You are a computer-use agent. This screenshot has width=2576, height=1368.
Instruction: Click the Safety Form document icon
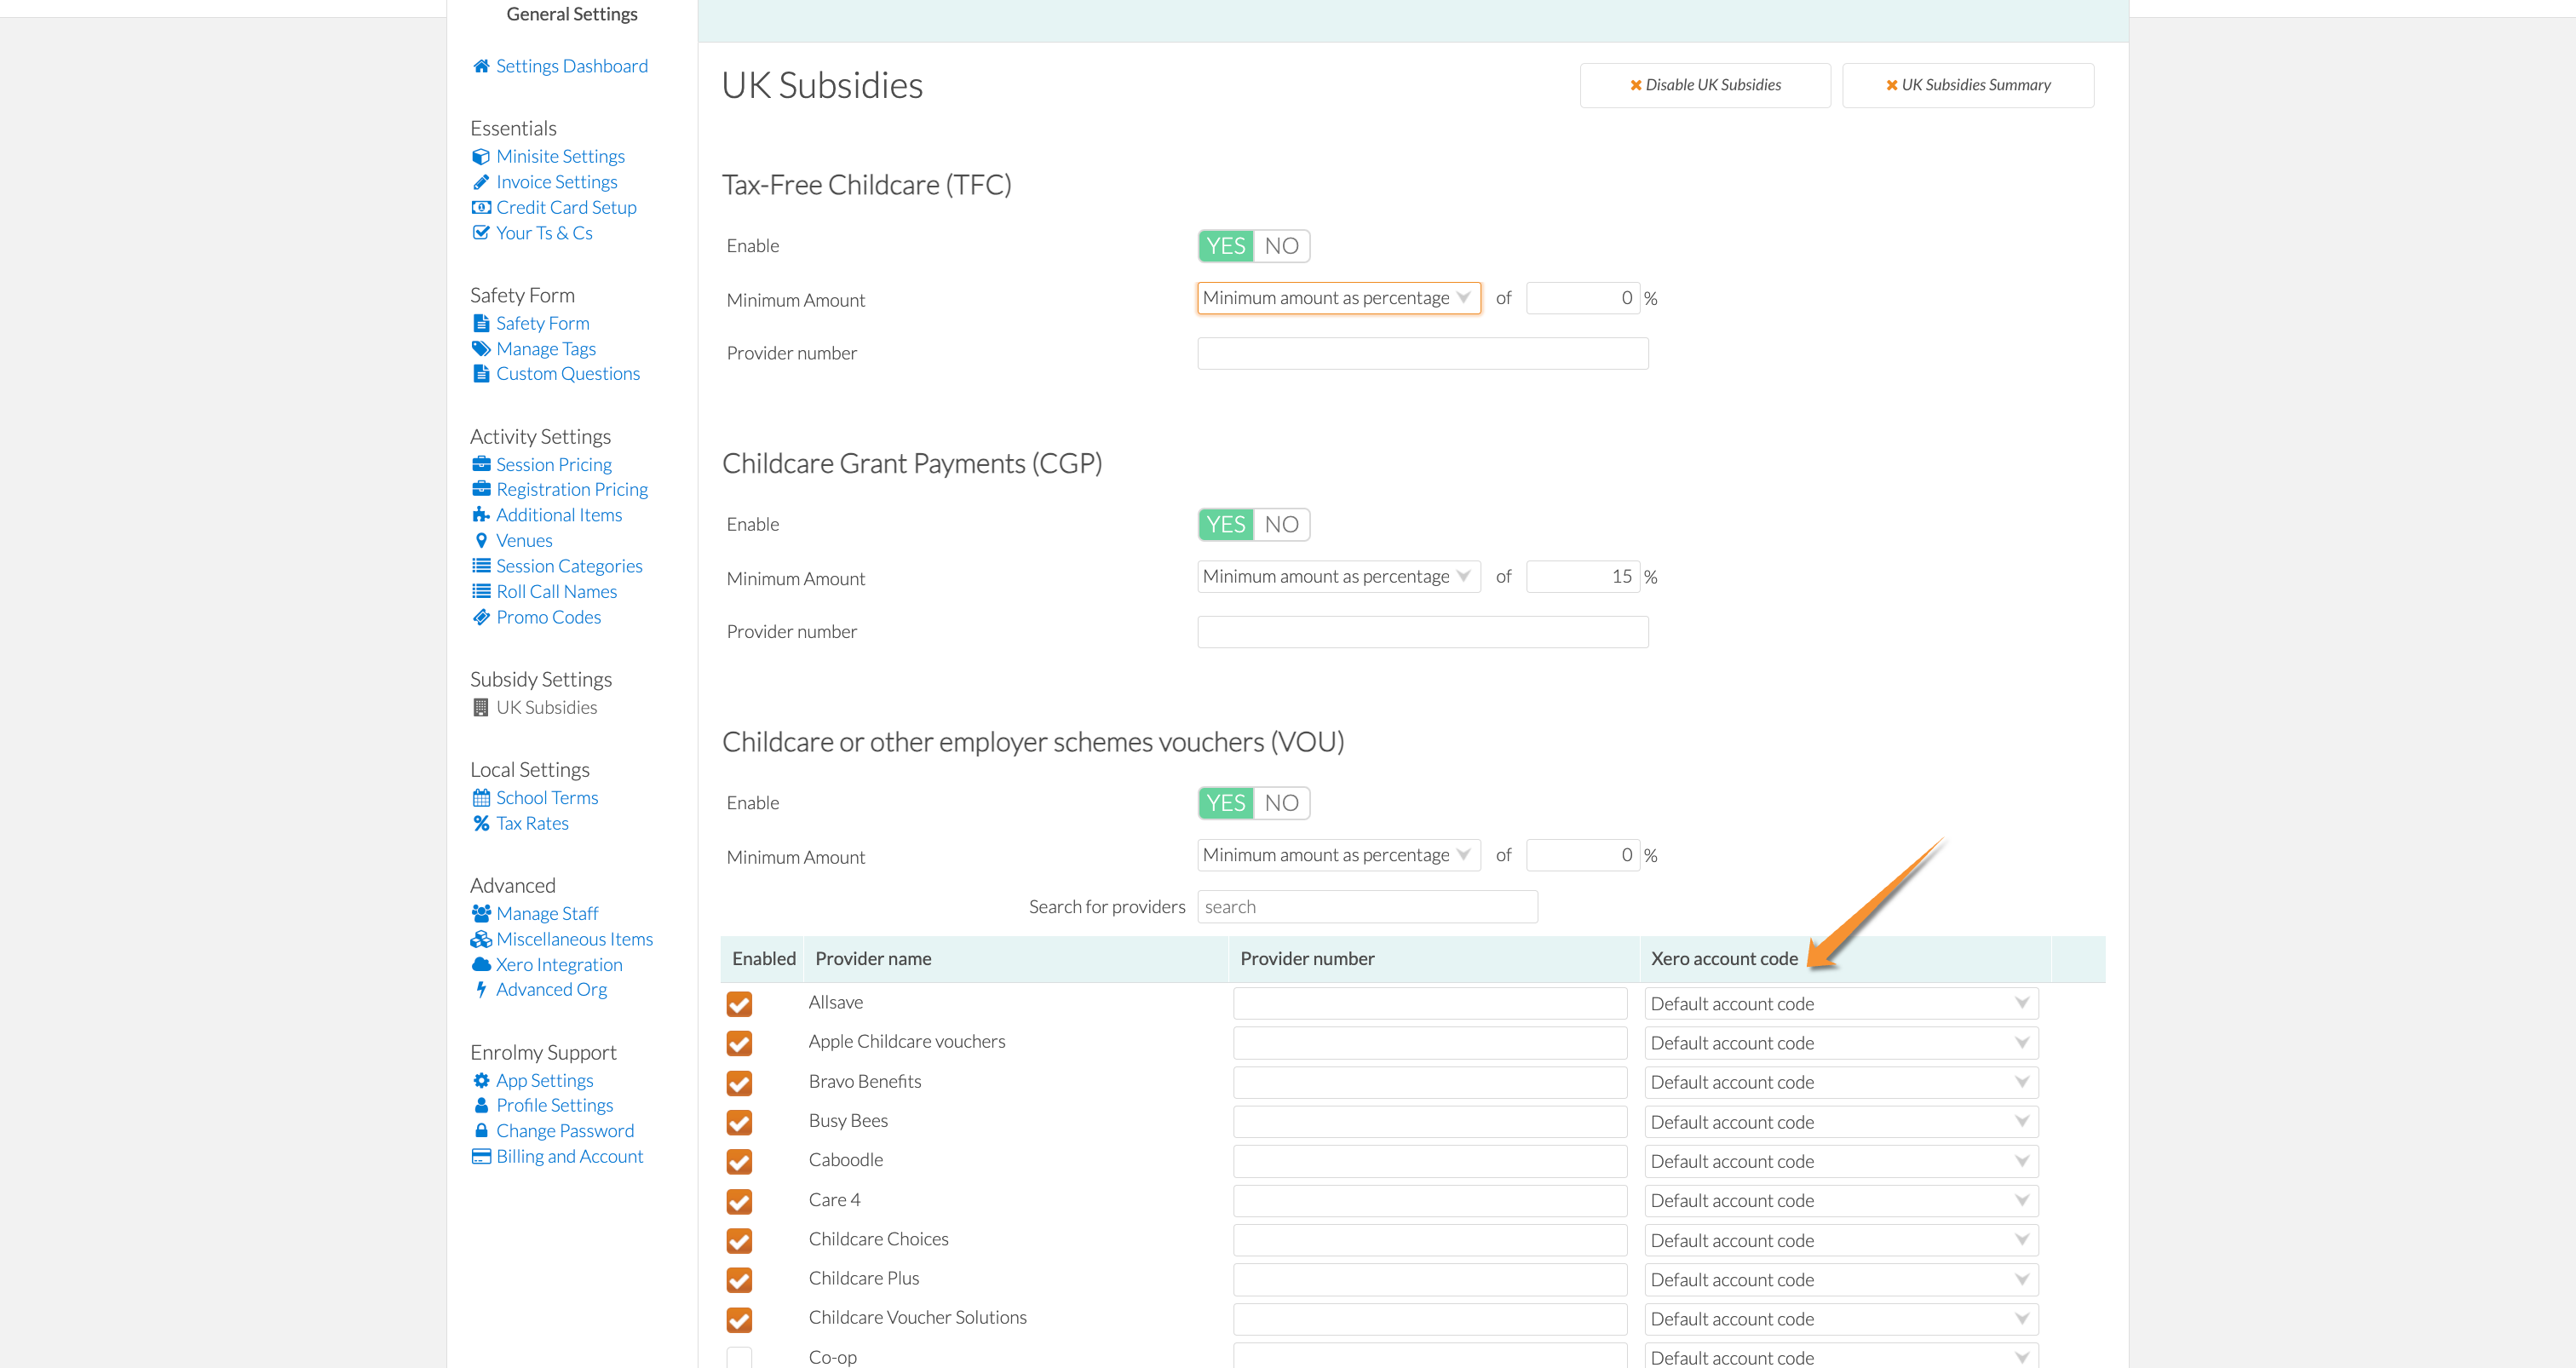[x=481, y=323]
